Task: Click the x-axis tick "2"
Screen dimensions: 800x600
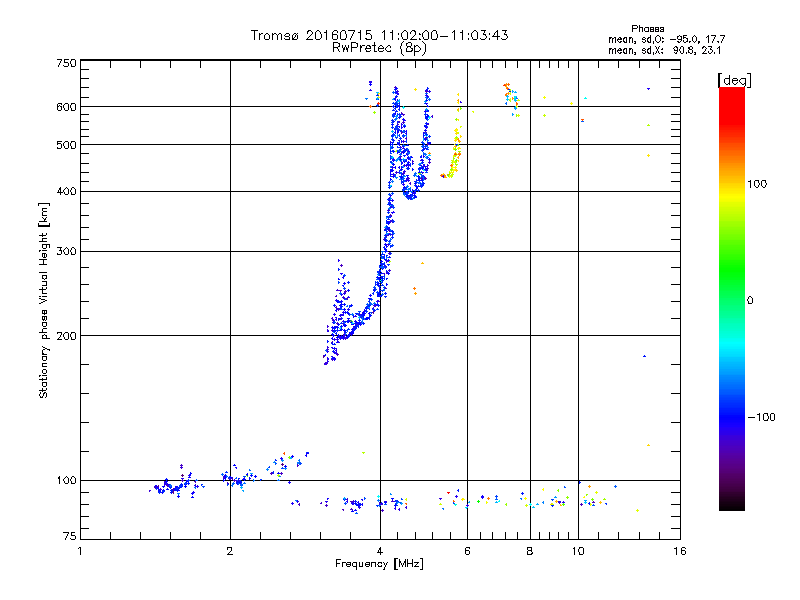Action: (x=230, y=551)
